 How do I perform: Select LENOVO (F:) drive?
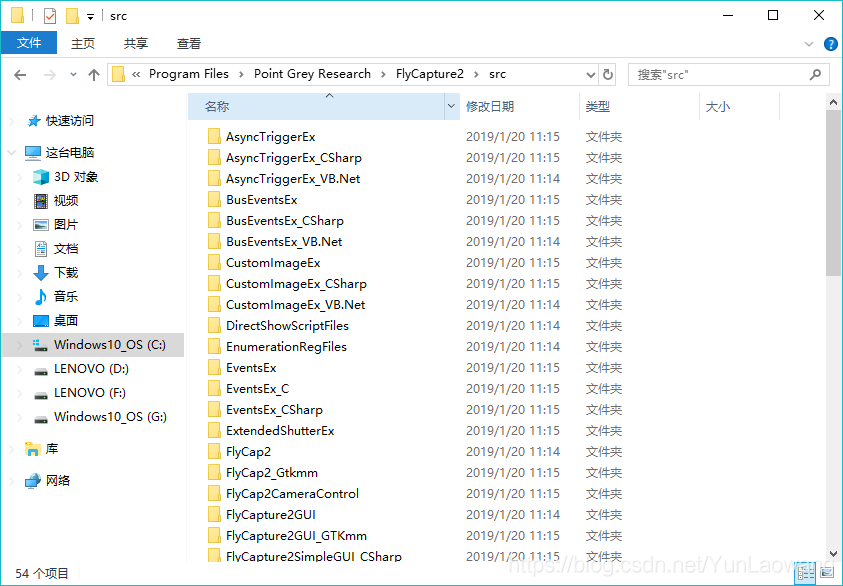[x=92, y=393]
